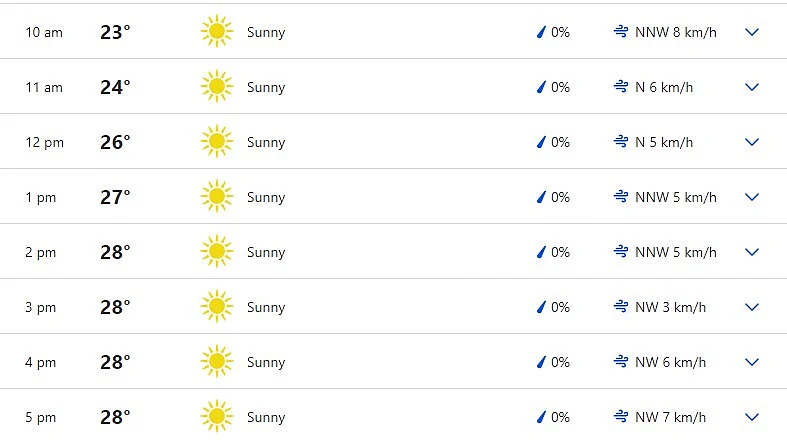Click the 2 pm time label
787x443 pixels.
click(41, 252)
